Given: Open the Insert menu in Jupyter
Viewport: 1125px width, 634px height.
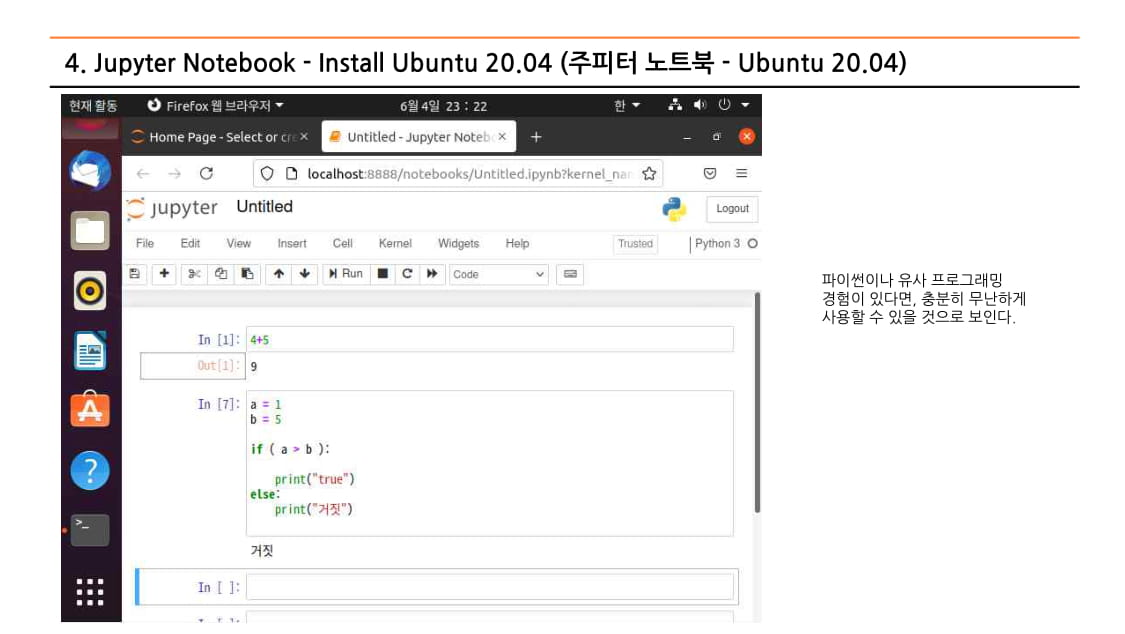Looking at the screenshot, I should click(292, 244).
